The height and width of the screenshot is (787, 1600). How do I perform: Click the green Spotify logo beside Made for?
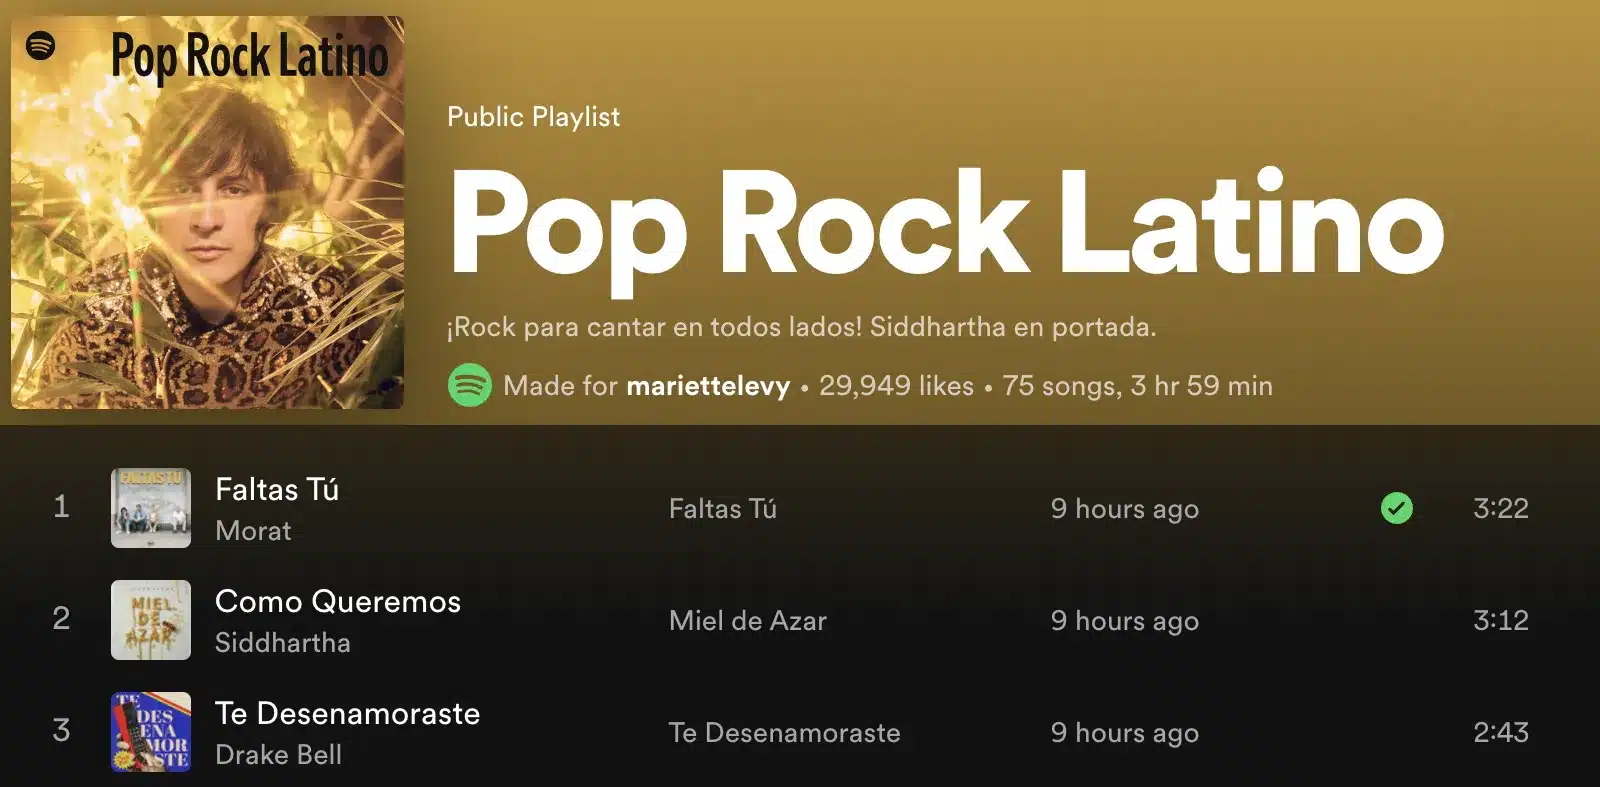point(469,385)
